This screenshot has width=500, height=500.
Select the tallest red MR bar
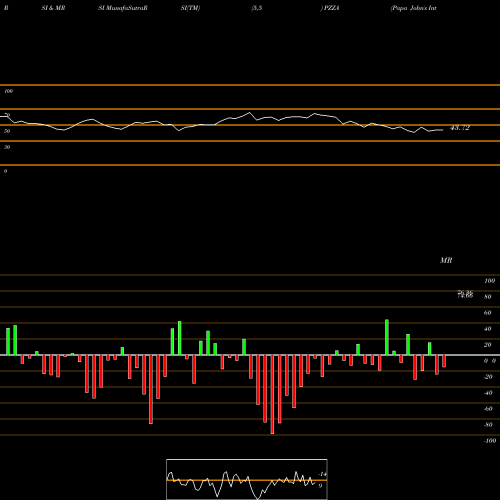(272, 394)
